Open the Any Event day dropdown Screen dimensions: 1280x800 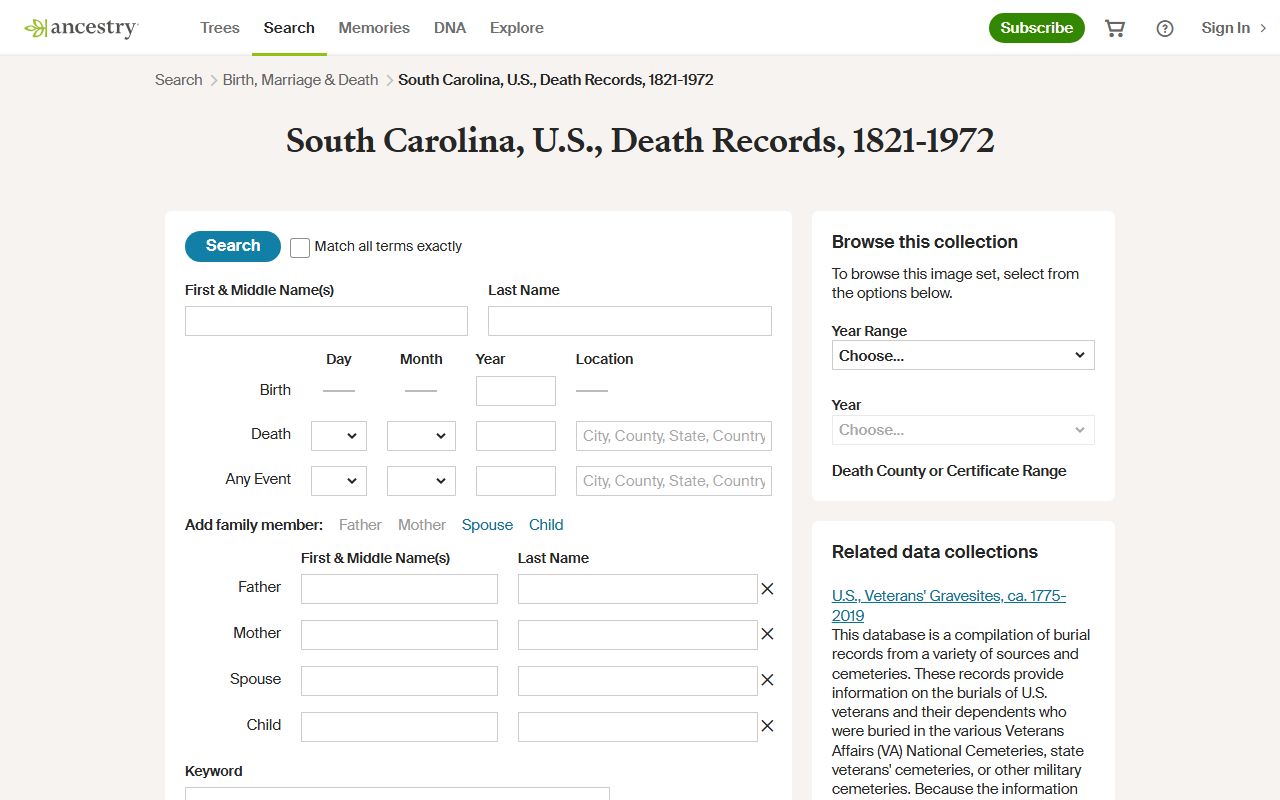click(x=339, y=481)
